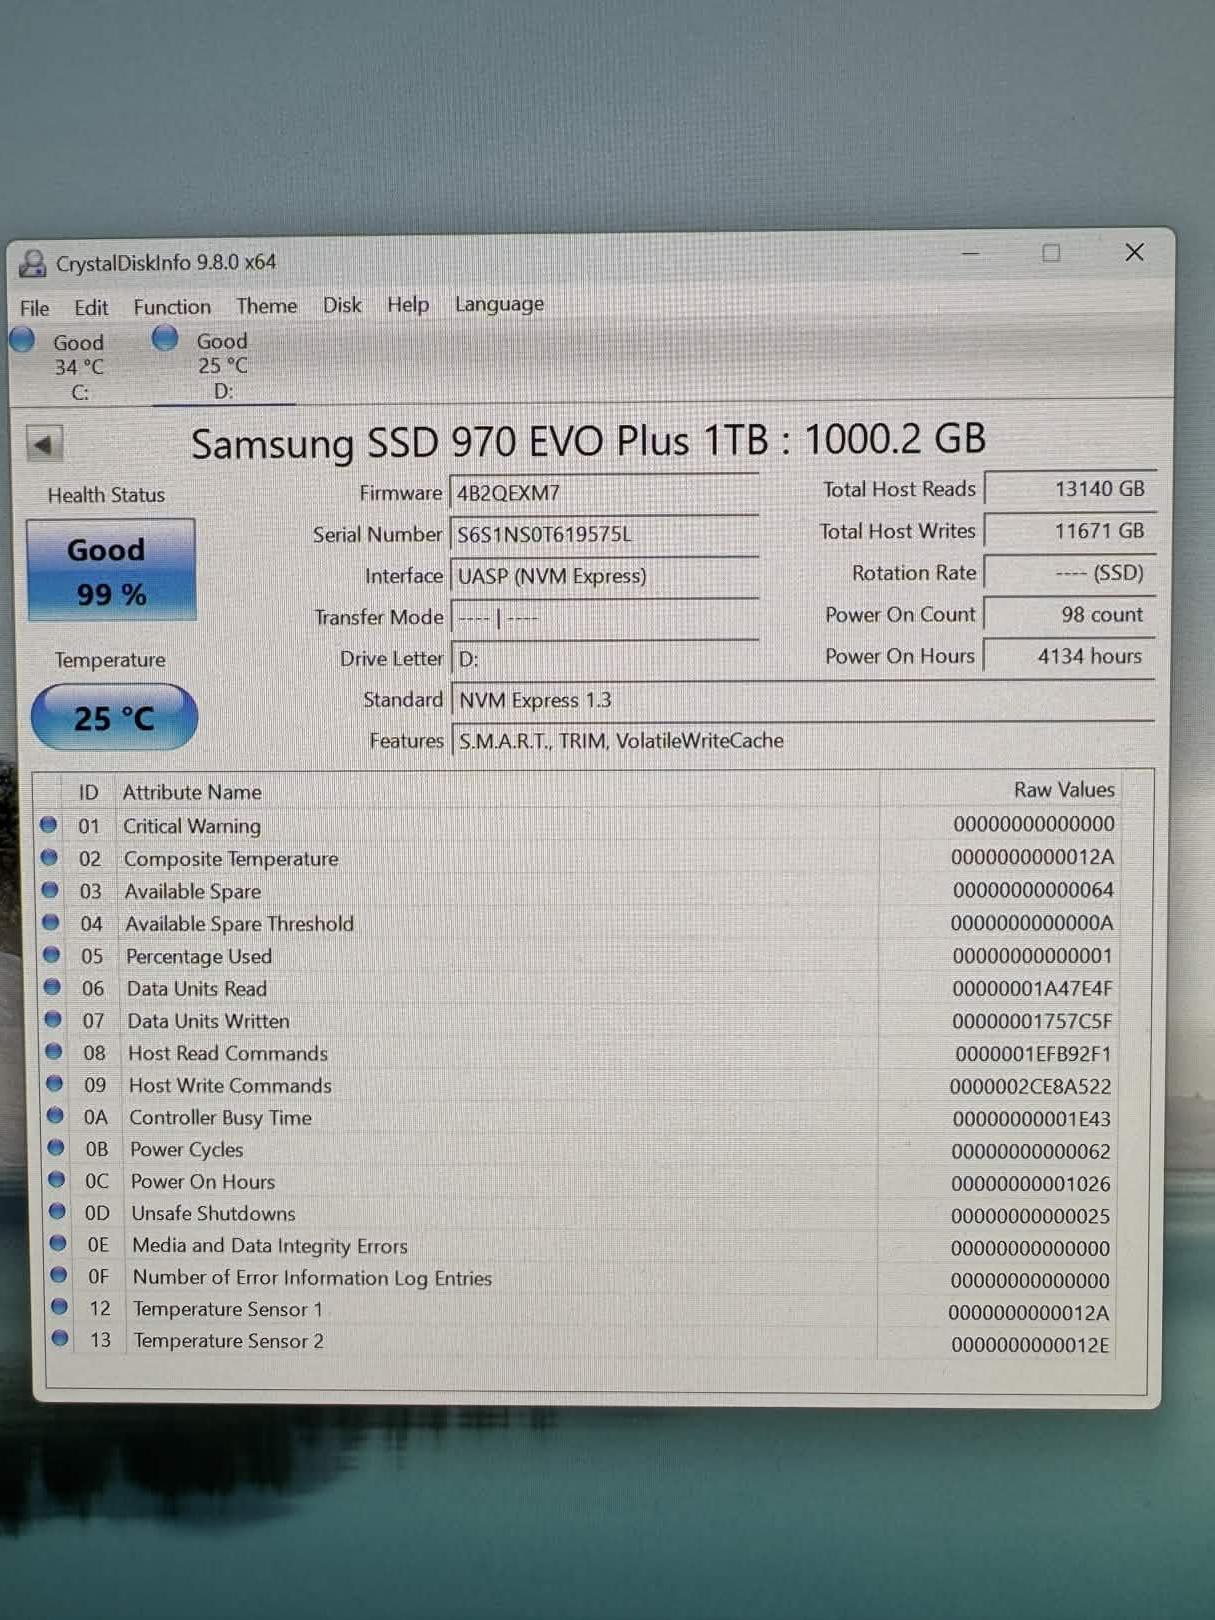This screenshot has height=1620, width=1215.
Task: Click status dot for Temperature Sensor 1 row
Action: pyautogui.click(x=60, y=1307)
